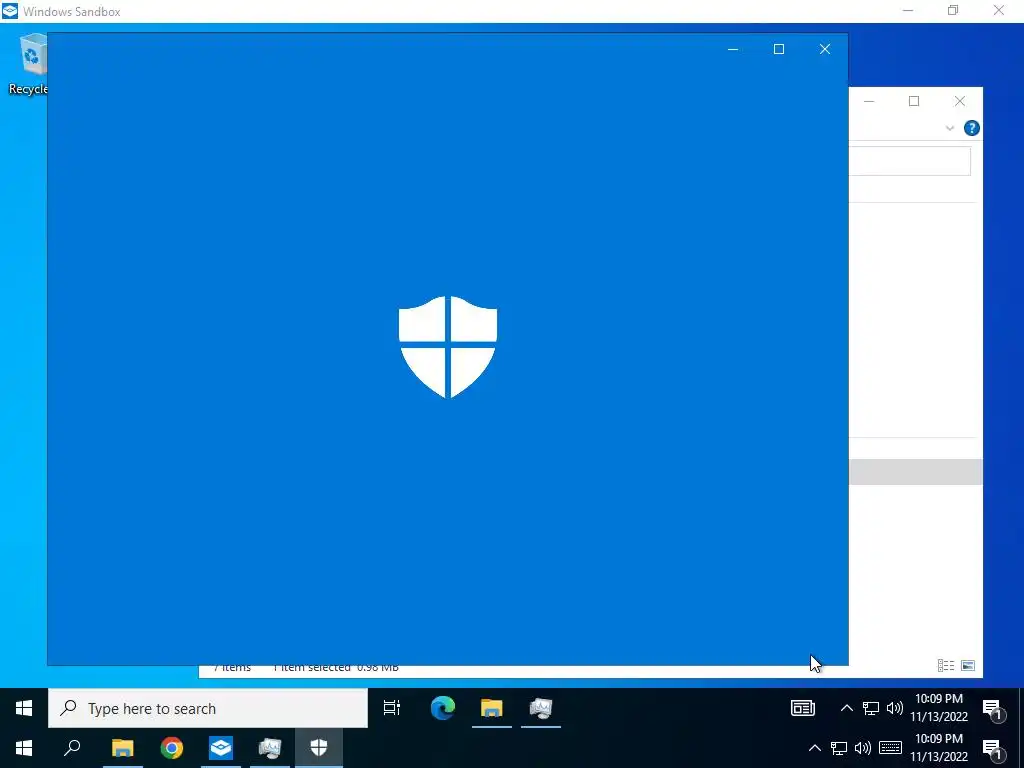This screenshot has height=768, width=1024.
Task: Close the Windows Security splash window
Action: pos(825,49)
